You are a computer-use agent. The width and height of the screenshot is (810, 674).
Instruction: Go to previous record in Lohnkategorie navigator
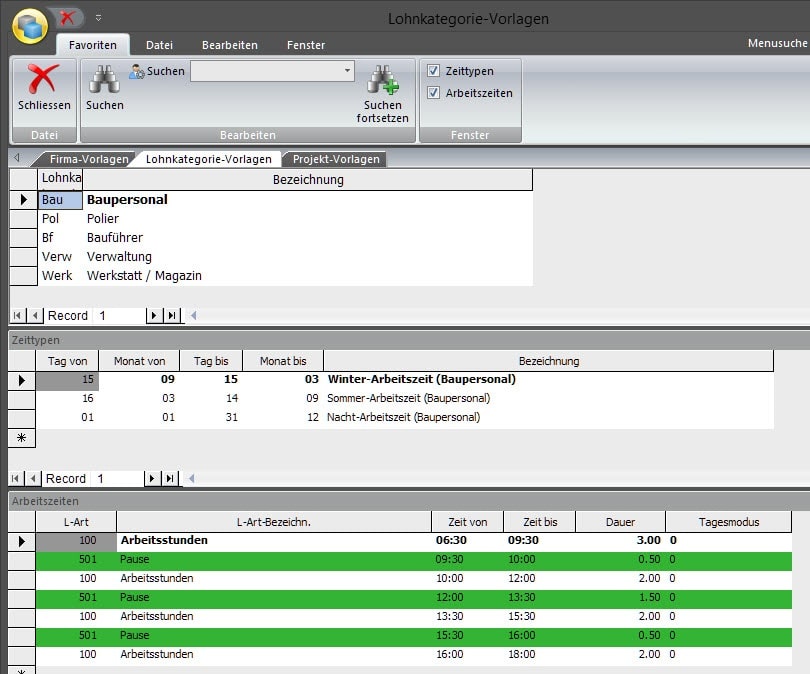coord(35,316)
